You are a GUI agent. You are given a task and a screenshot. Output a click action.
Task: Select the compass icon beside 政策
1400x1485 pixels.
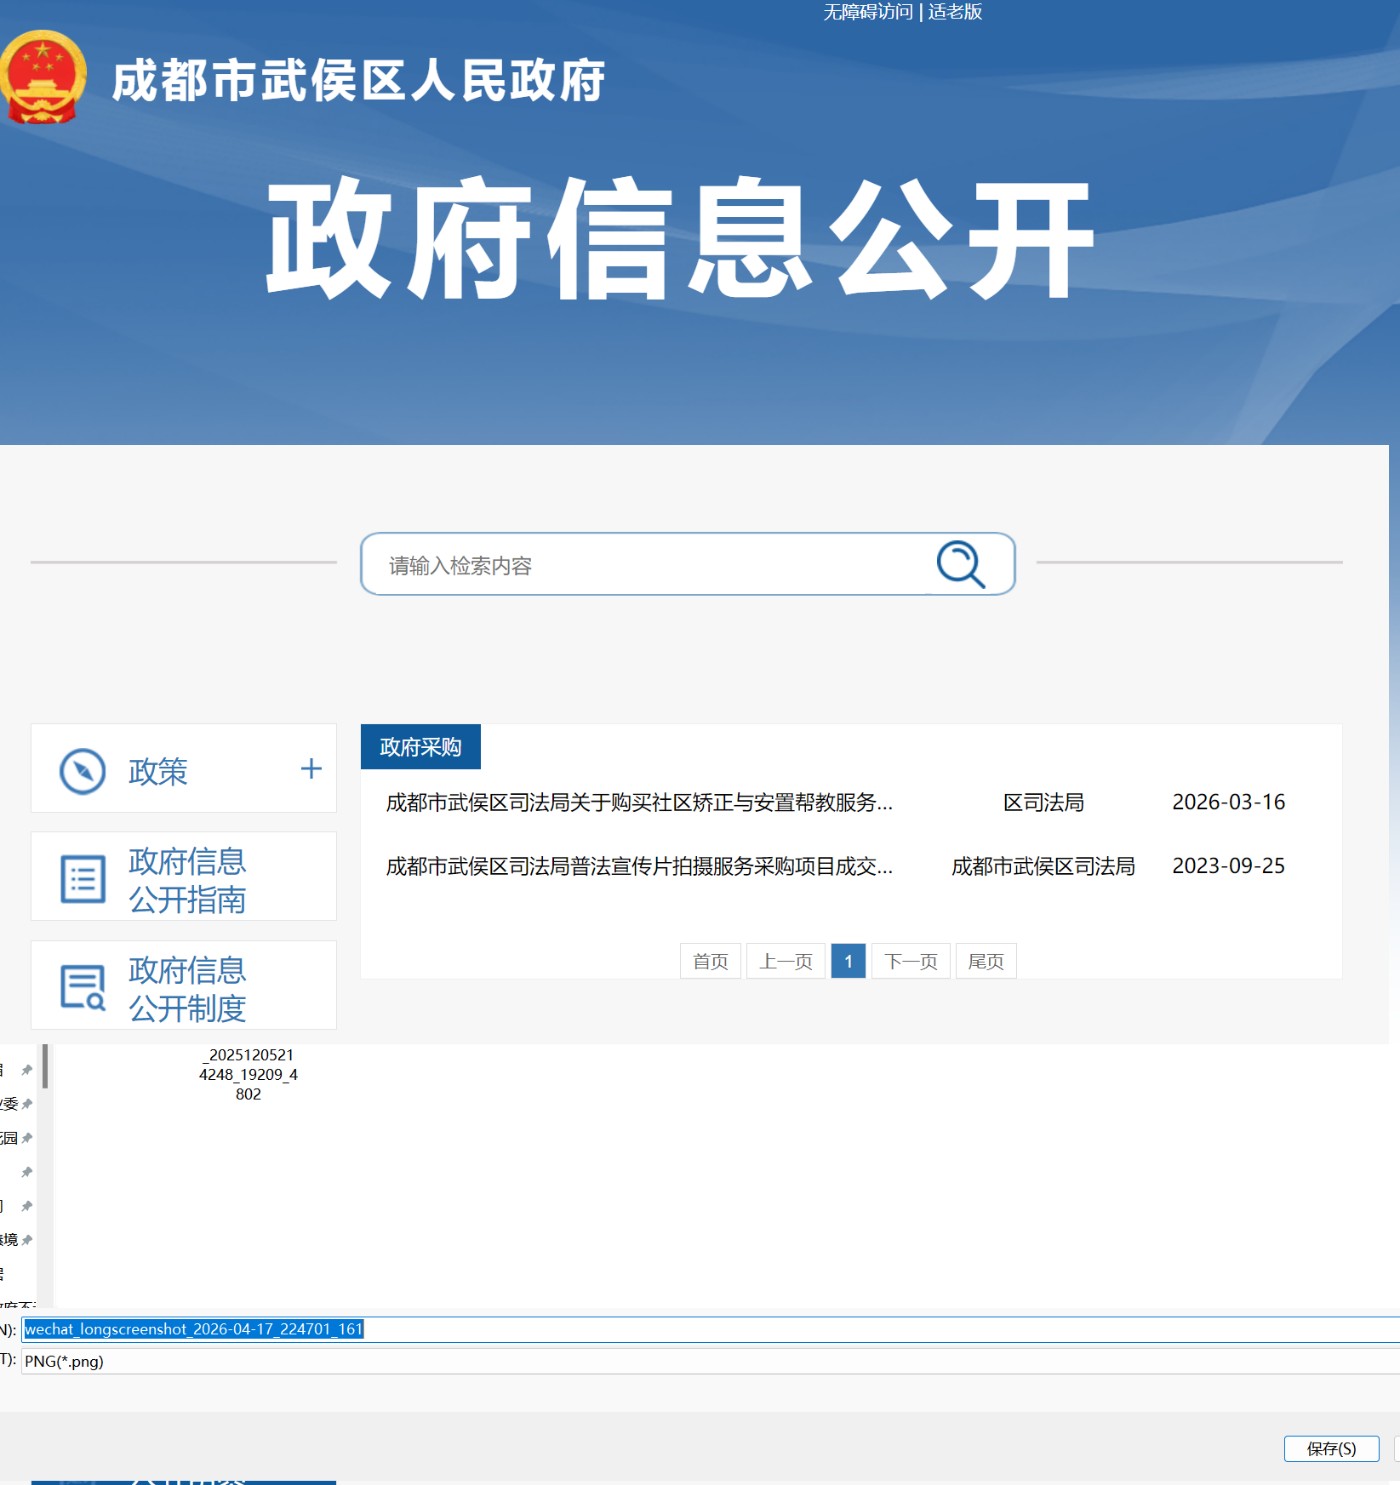(85, 770)
